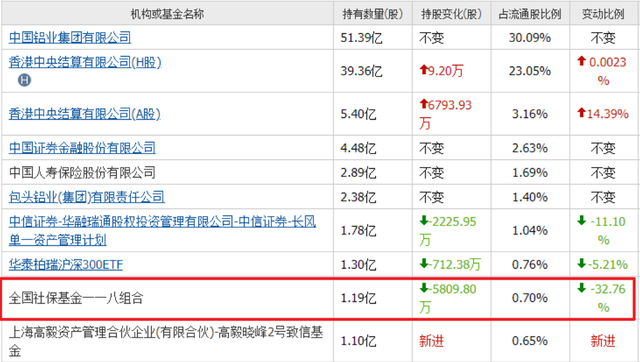Click the 持有数量(股) column header
The width and height of the screenshot is (640, 362).
[x=373, y=14]
